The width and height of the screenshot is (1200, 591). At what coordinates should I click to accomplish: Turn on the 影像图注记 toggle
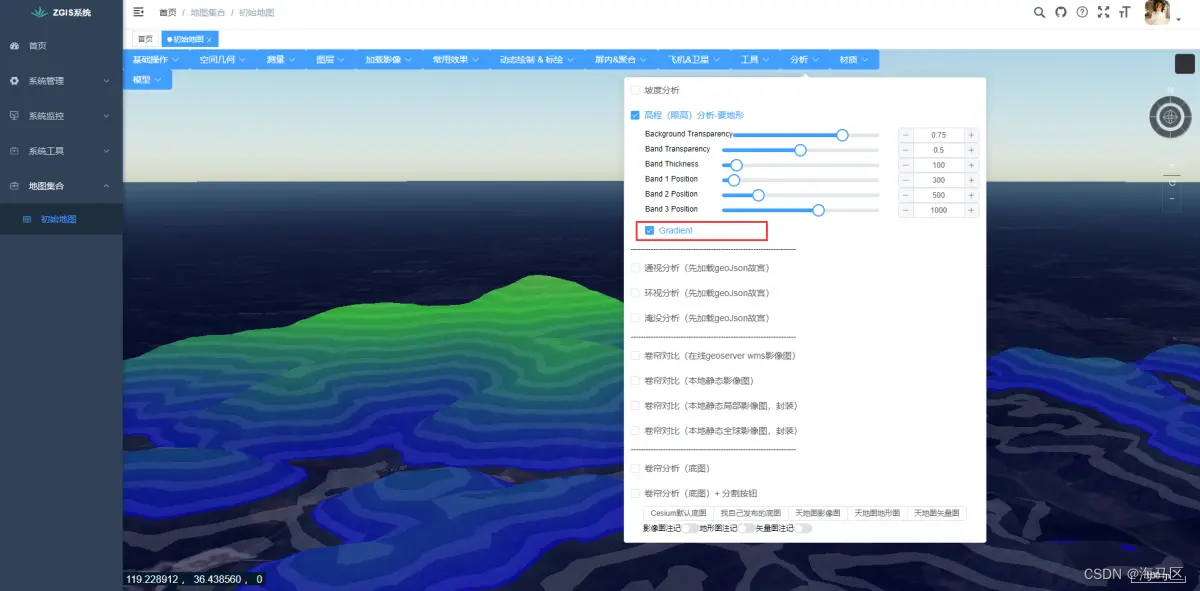click(690, 527)
